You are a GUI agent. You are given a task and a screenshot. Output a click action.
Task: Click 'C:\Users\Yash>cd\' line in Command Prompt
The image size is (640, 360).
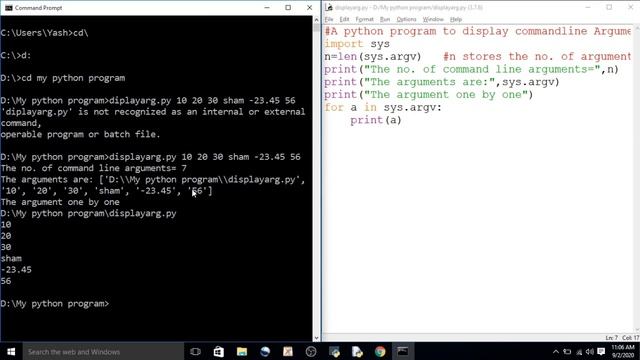tap(44, 33)
